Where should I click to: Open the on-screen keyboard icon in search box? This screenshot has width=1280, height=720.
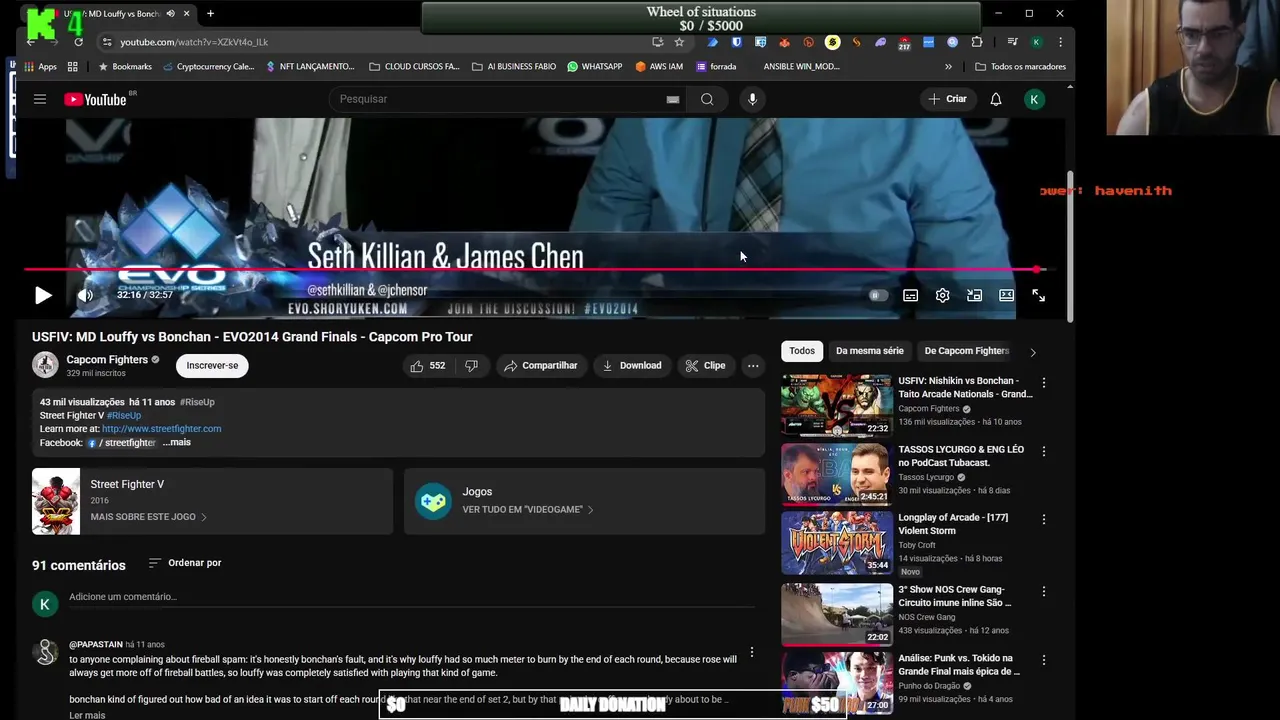[x=673, y=99]
